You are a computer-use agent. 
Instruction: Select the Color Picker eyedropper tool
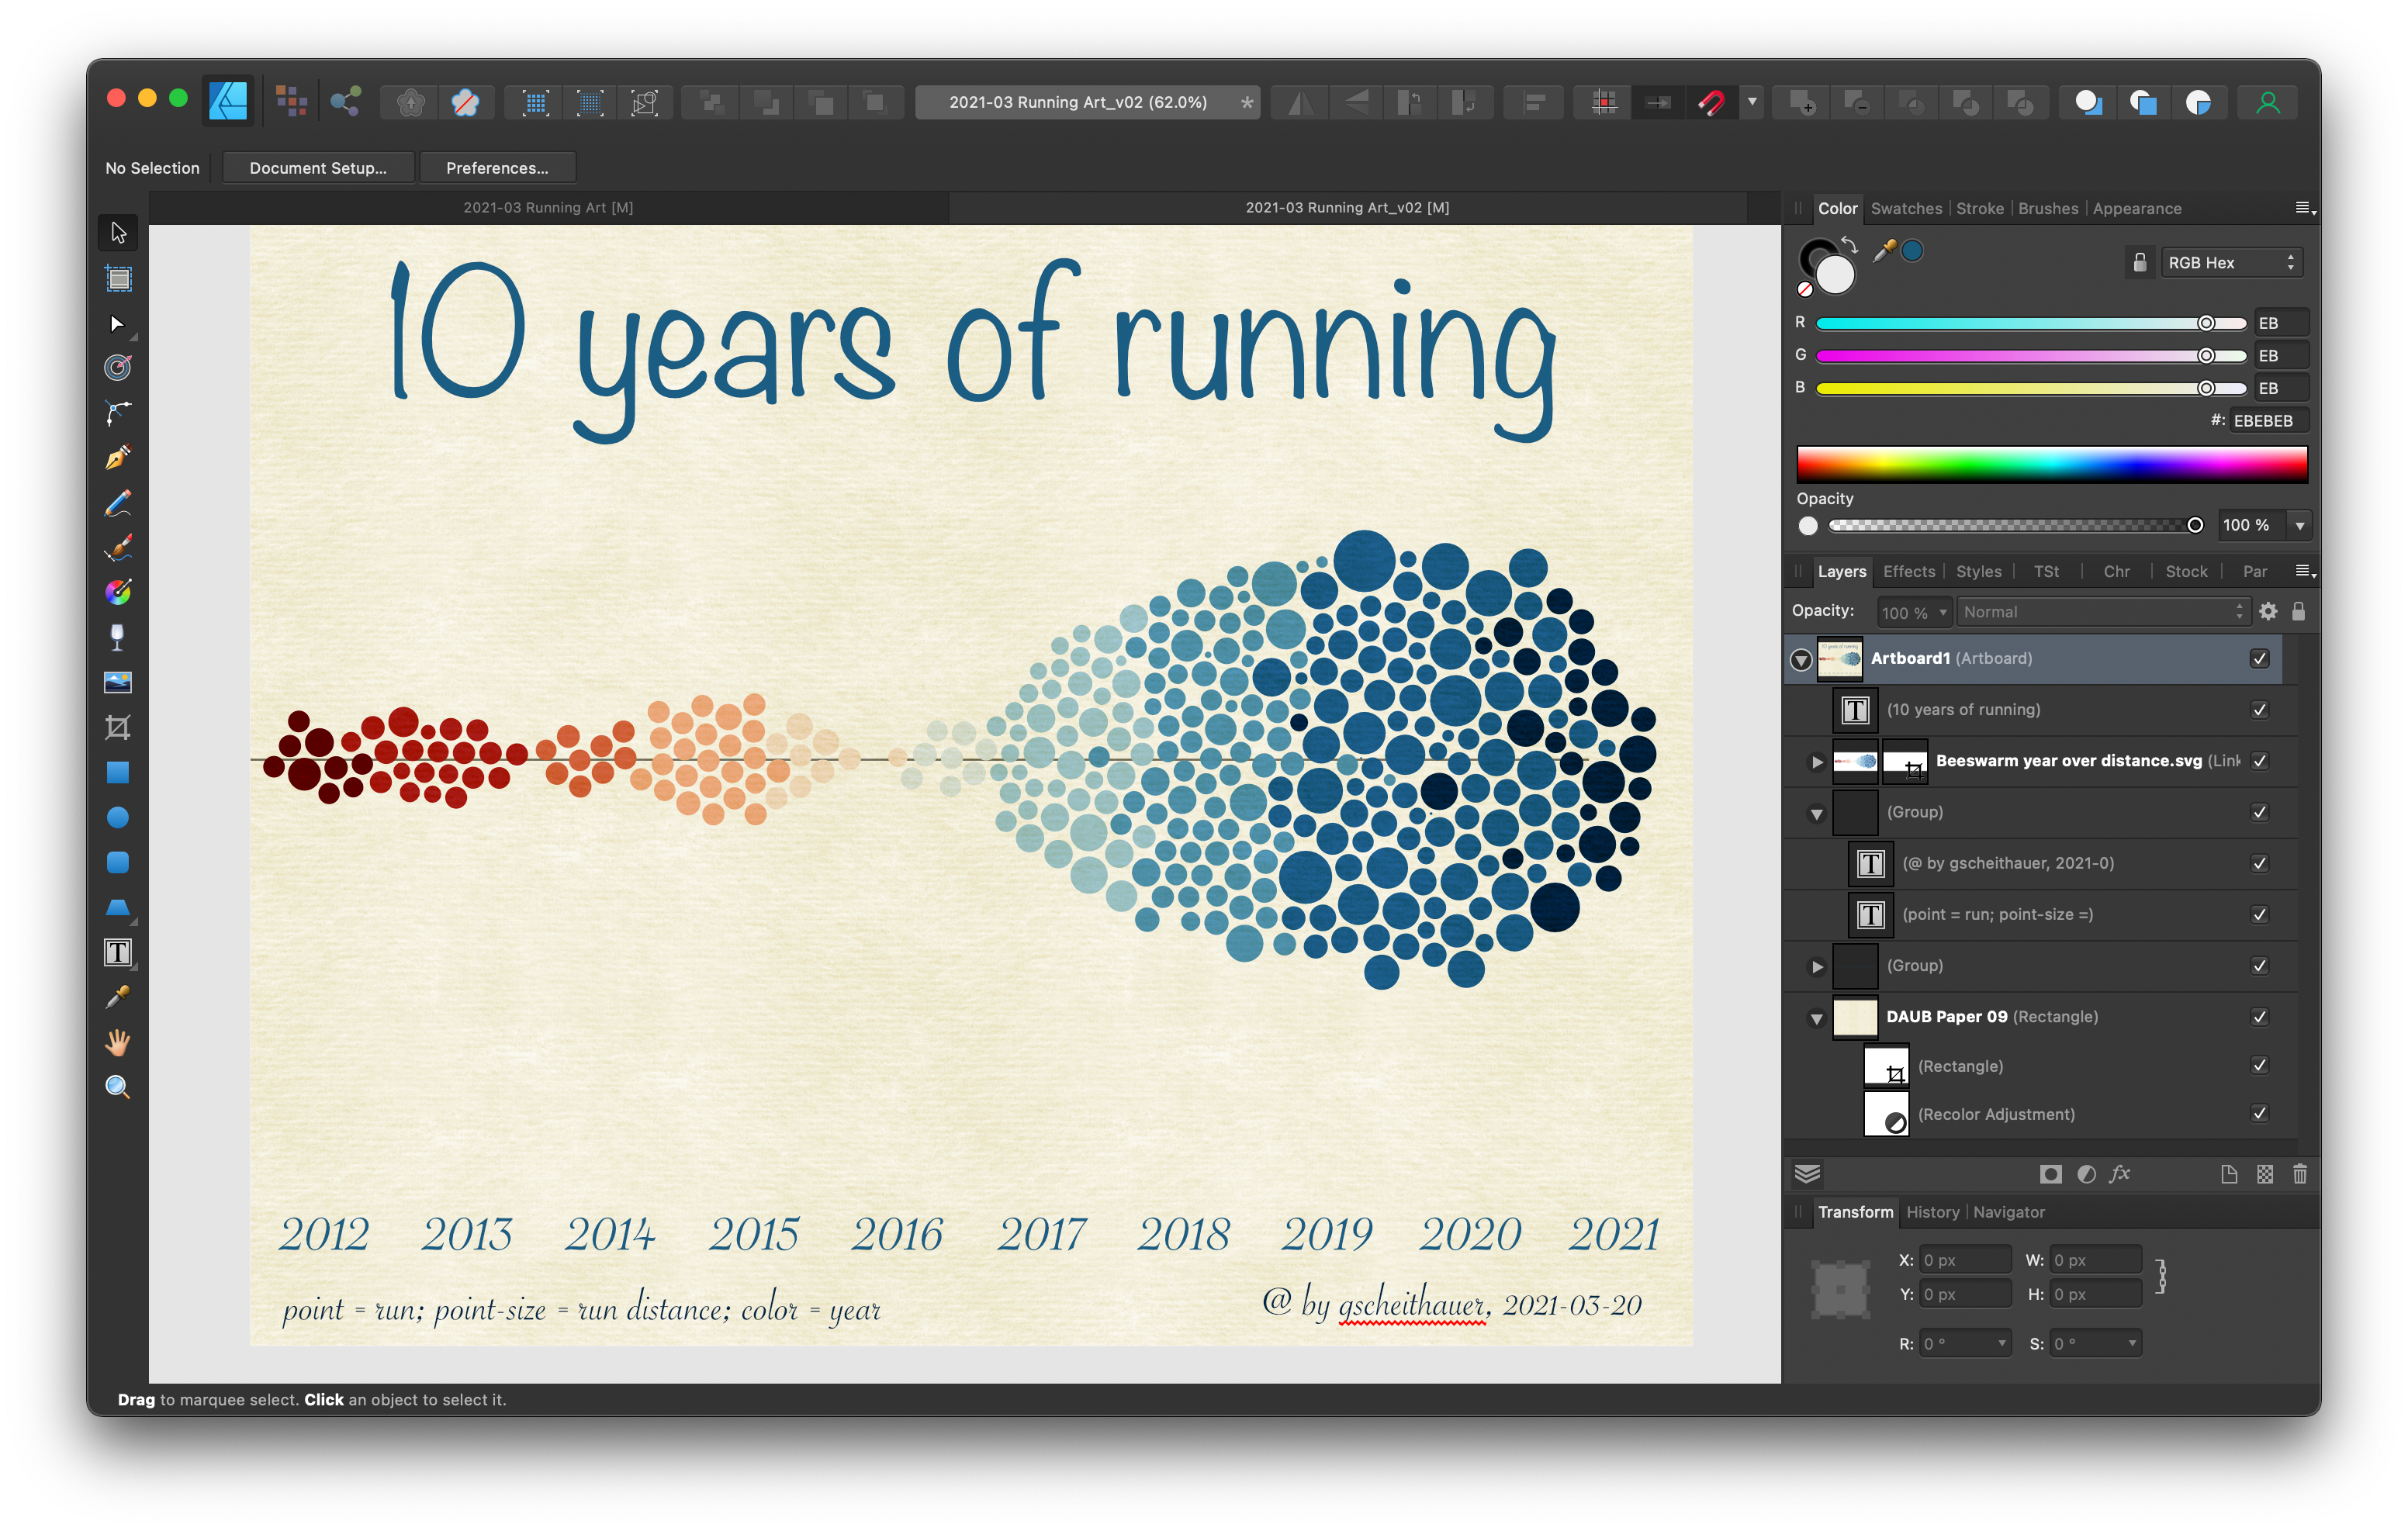click(x=118, y=997)
